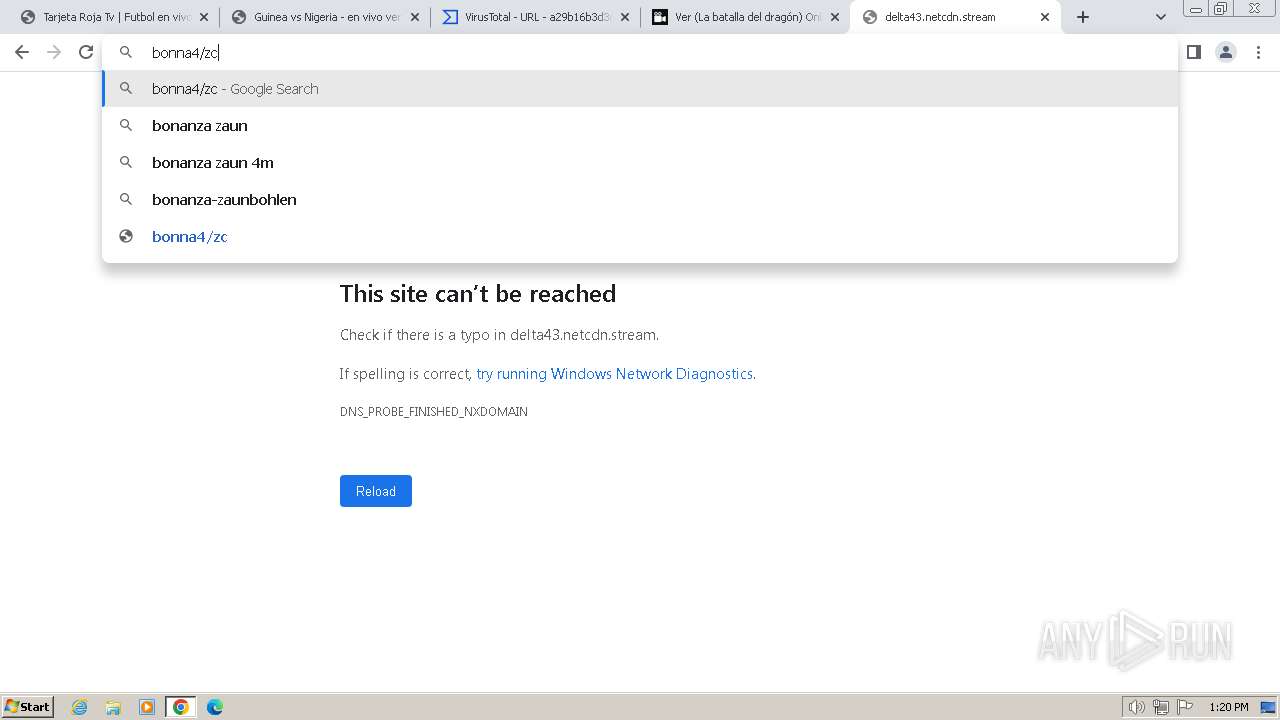This screenshot has height=720, width=1280.
Task: Choose the 'bonanza zaun' suggestion
Action: tap(640, 126)
